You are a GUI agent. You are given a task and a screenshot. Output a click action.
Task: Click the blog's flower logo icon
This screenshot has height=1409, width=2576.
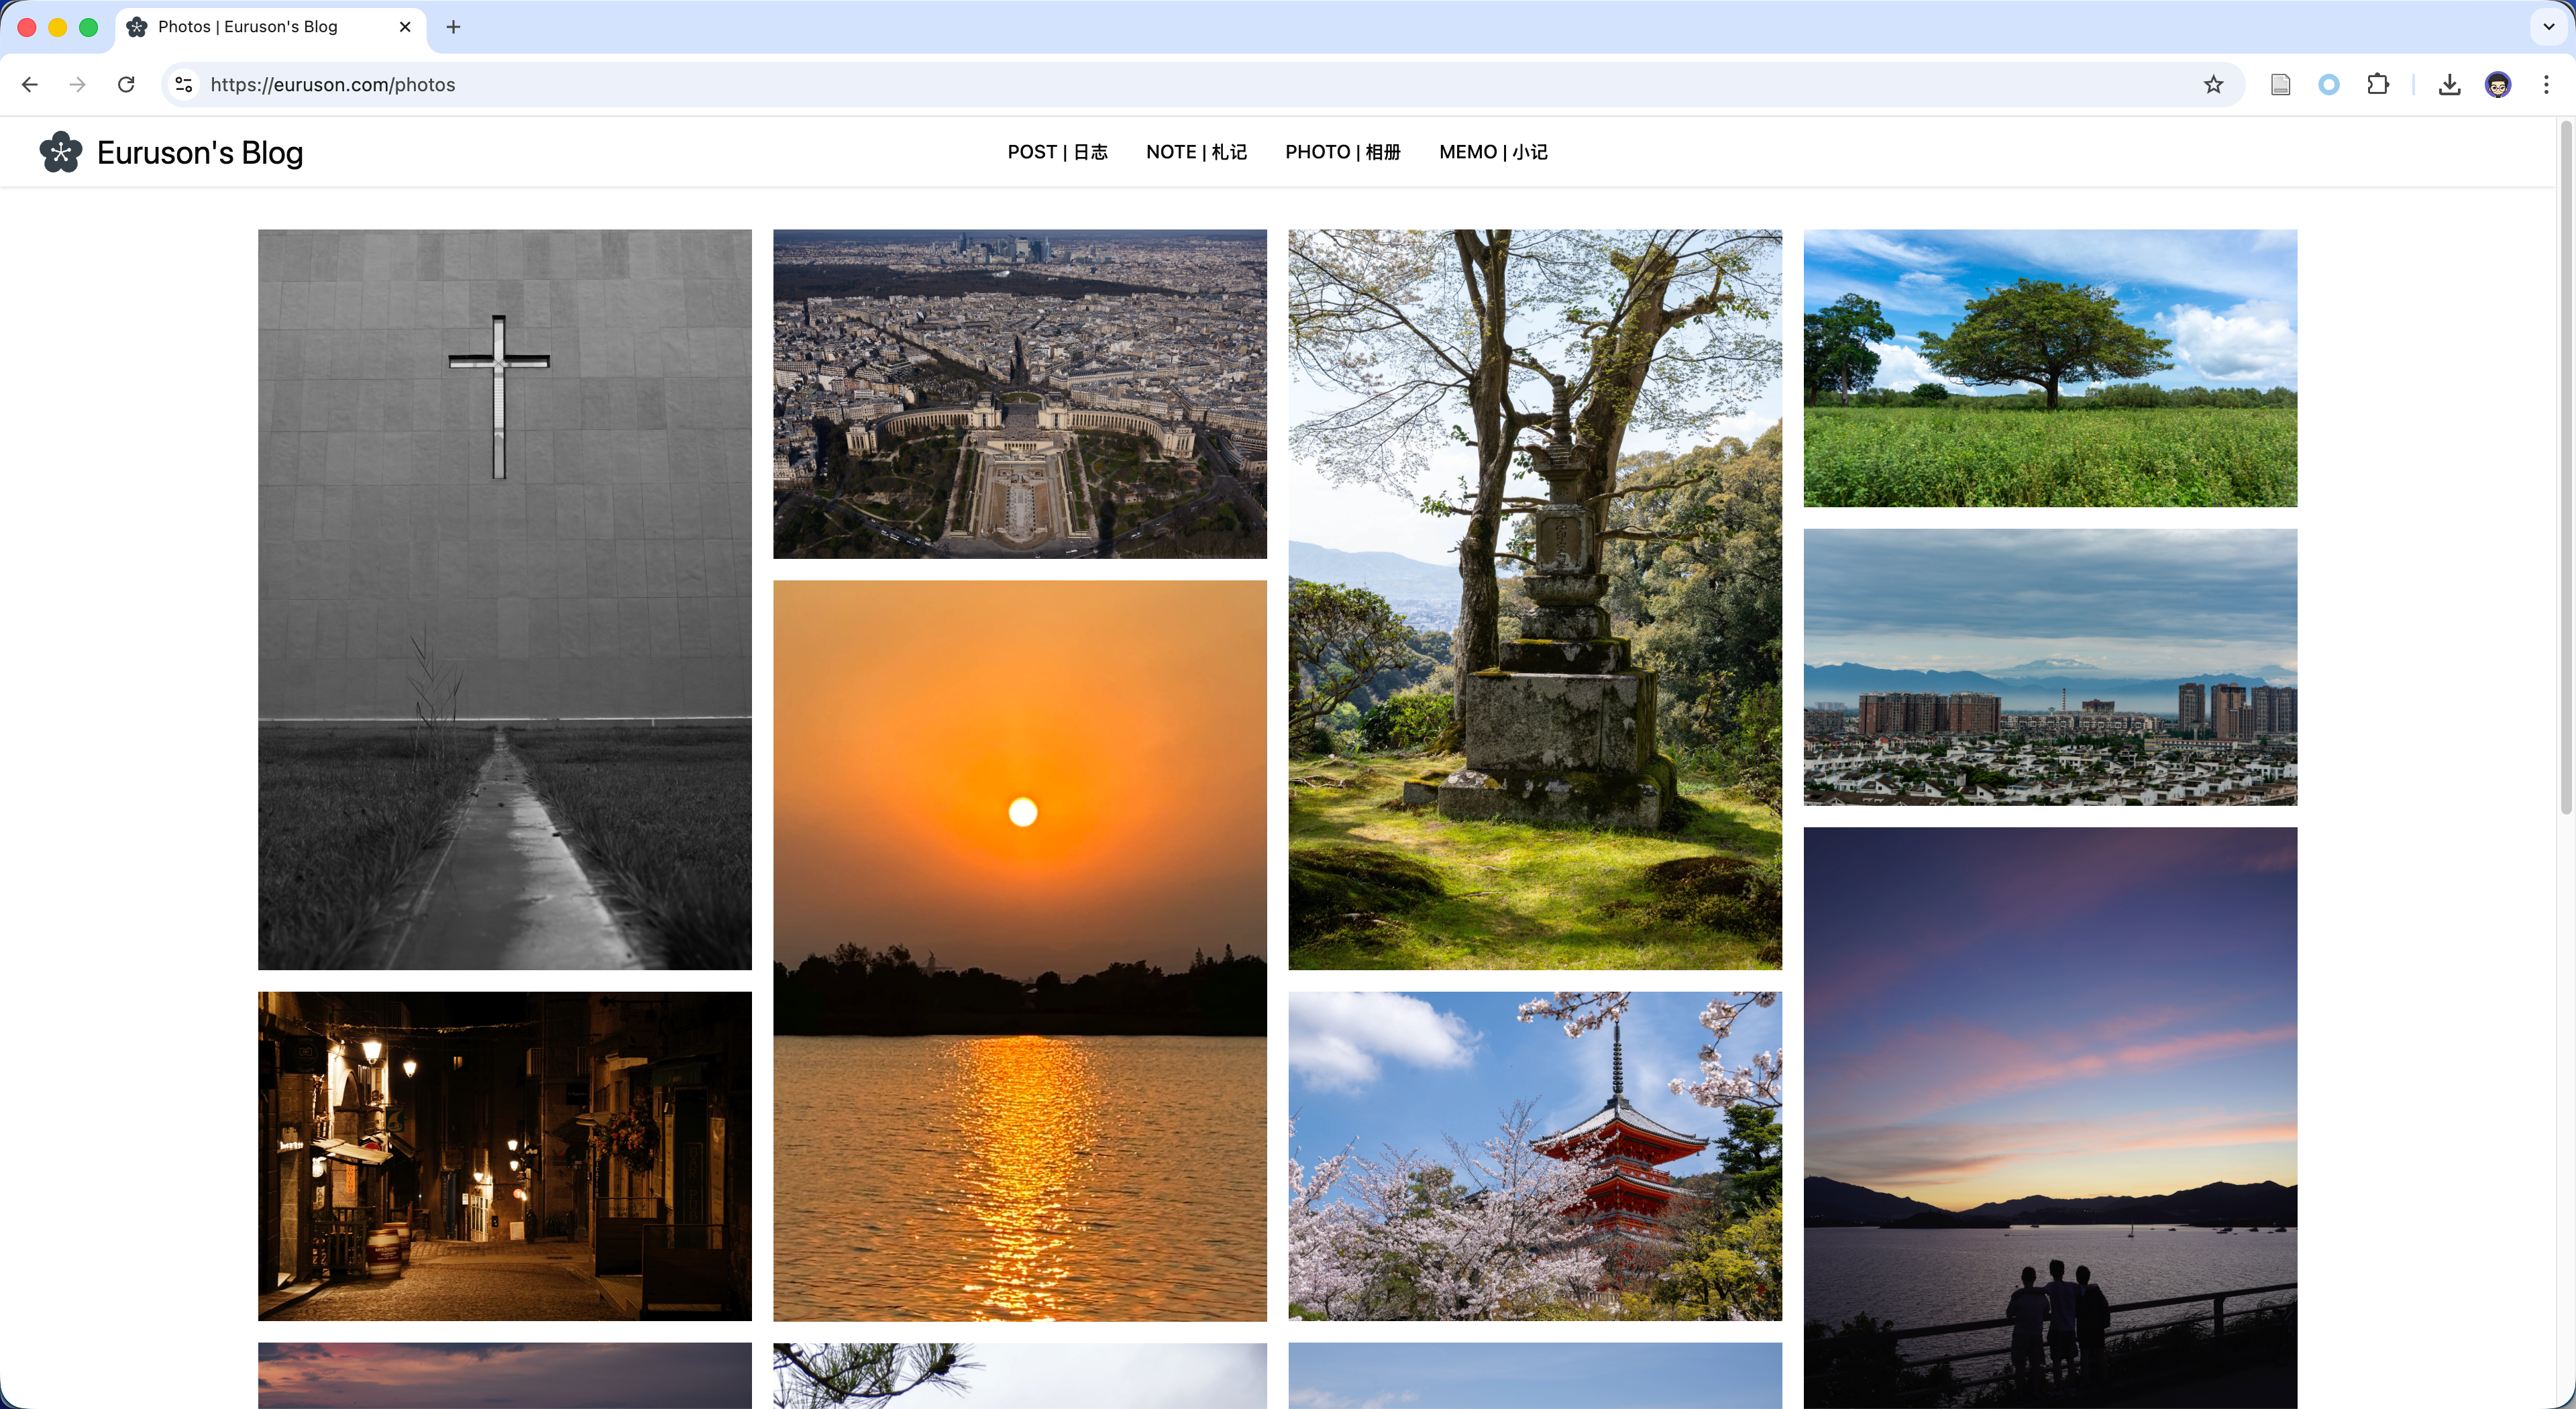(61, 152)
